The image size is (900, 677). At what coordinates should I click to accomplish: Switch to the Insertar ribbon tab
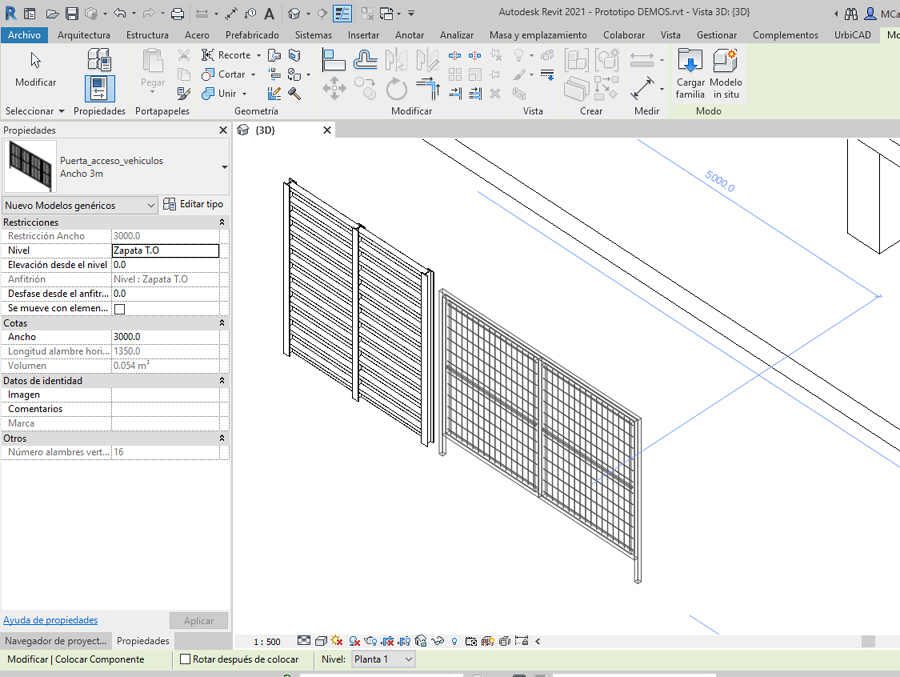click(363, 35)
